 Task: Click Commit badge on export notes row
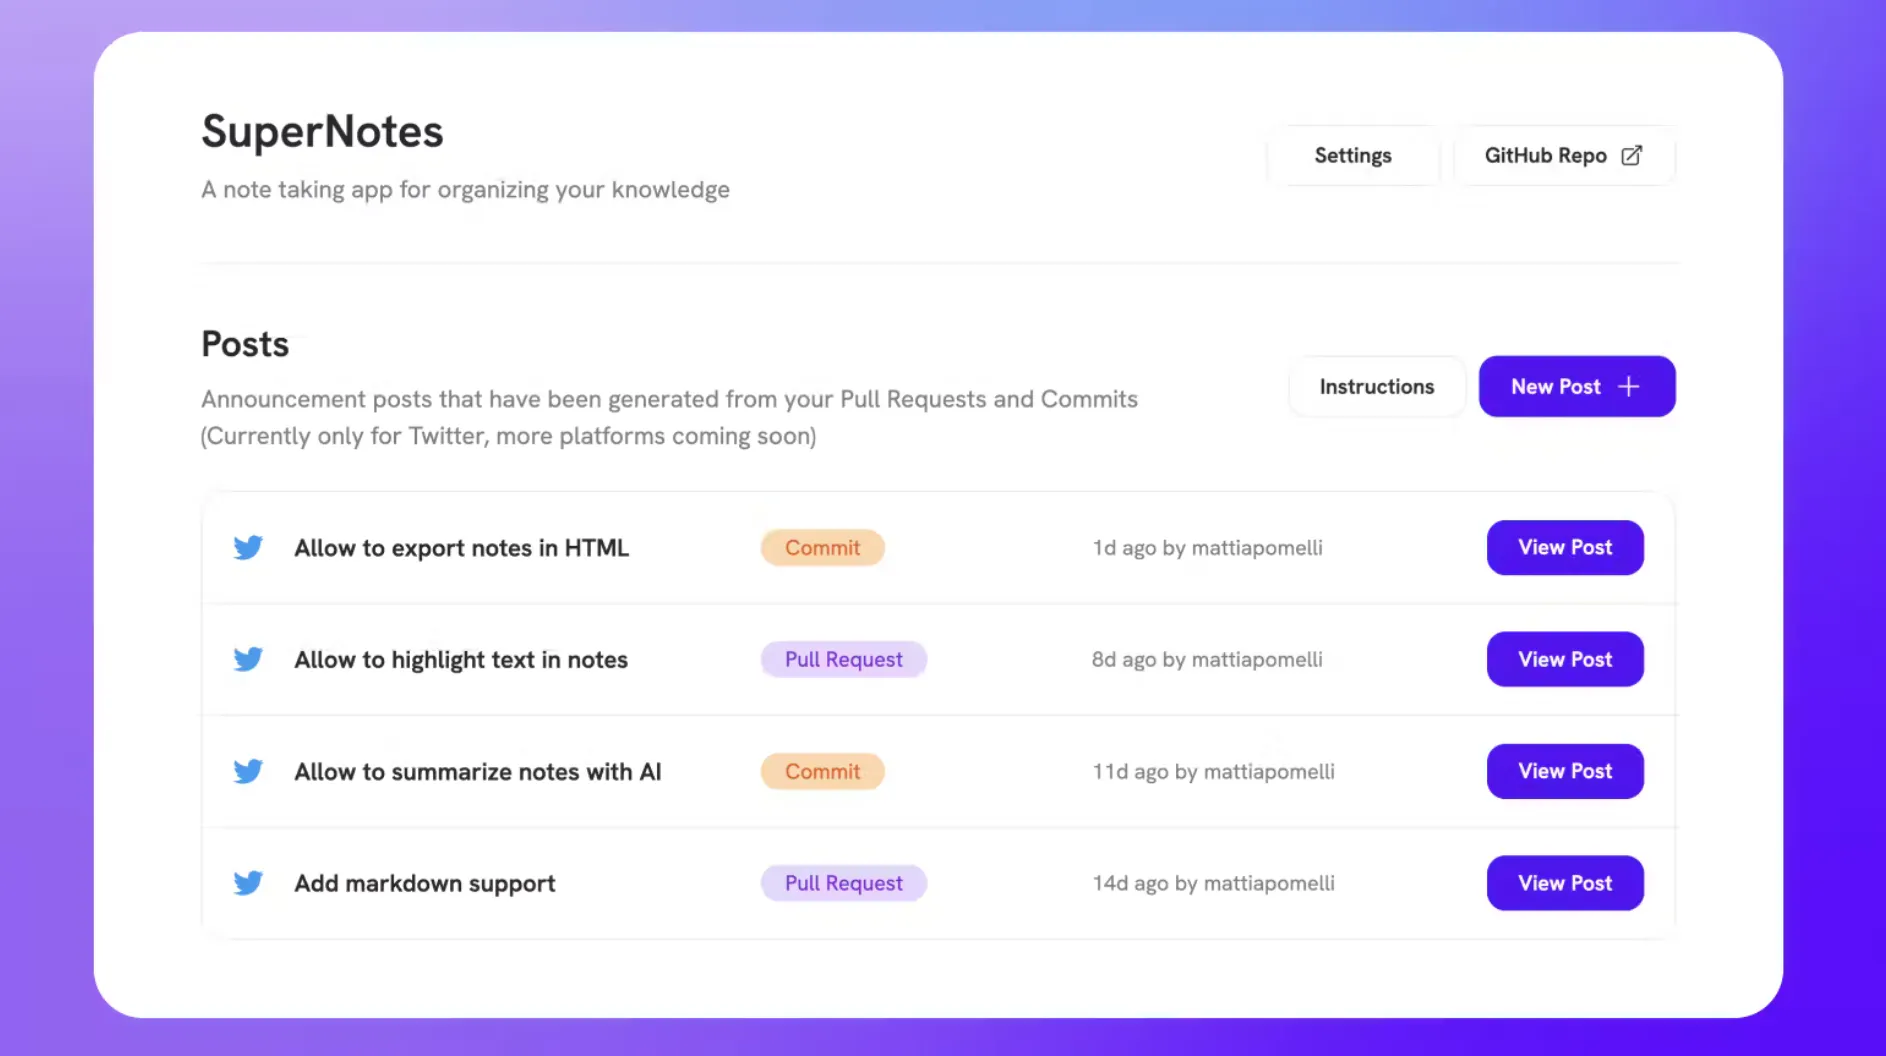pos(822,548)
